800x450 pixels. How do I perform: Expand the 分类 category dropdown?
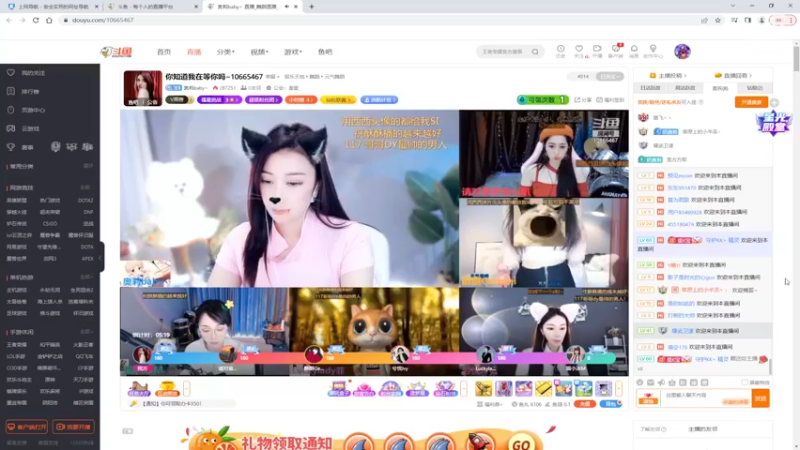(226, 52)
